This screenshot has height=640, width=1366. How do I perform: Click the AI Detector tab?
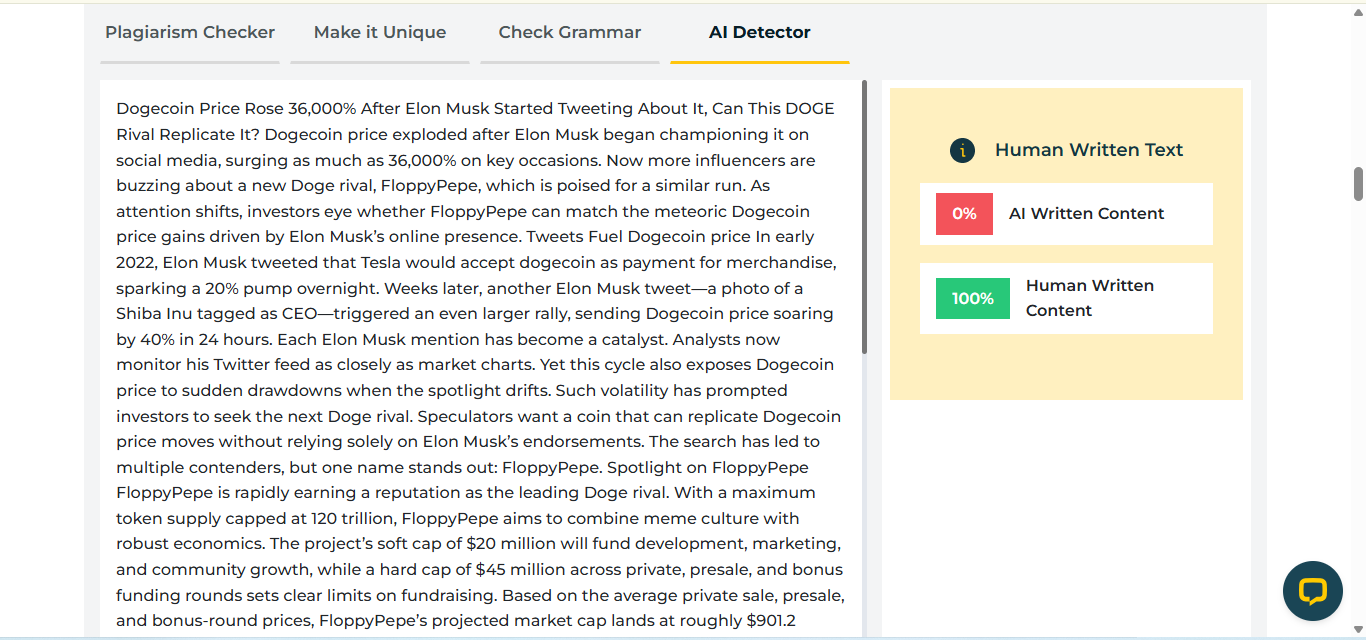click(x=760, y=33)
